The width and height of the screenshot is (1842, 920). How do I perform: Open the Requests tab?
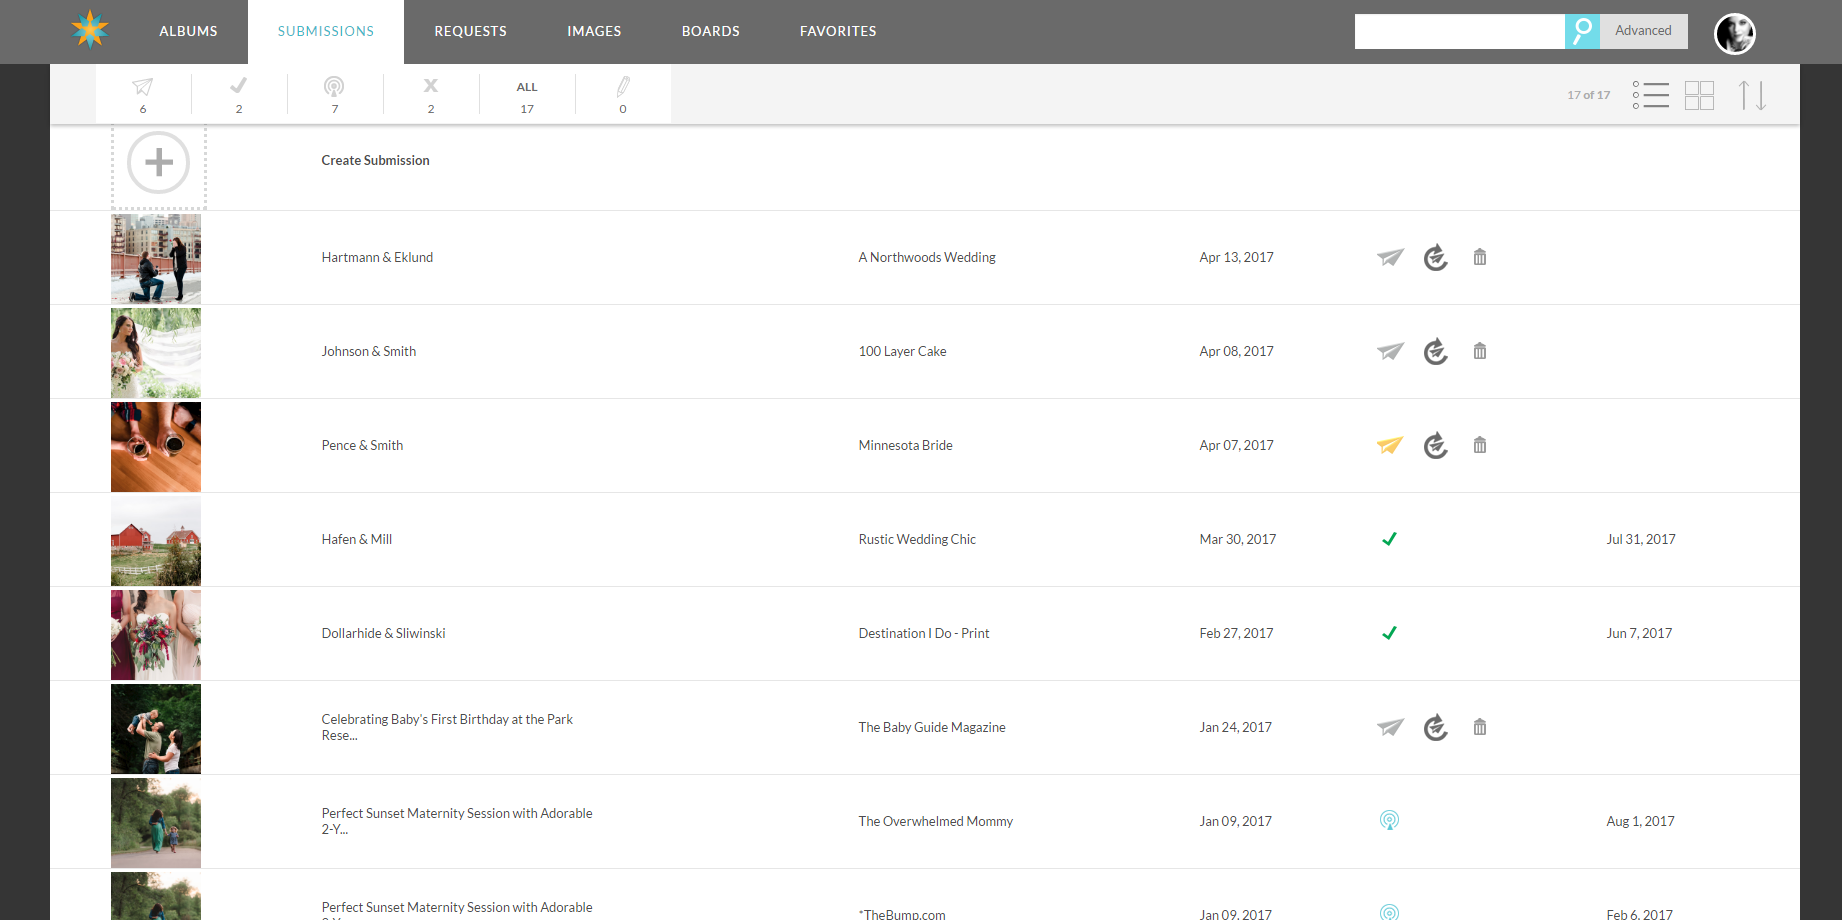click(470, 31)
